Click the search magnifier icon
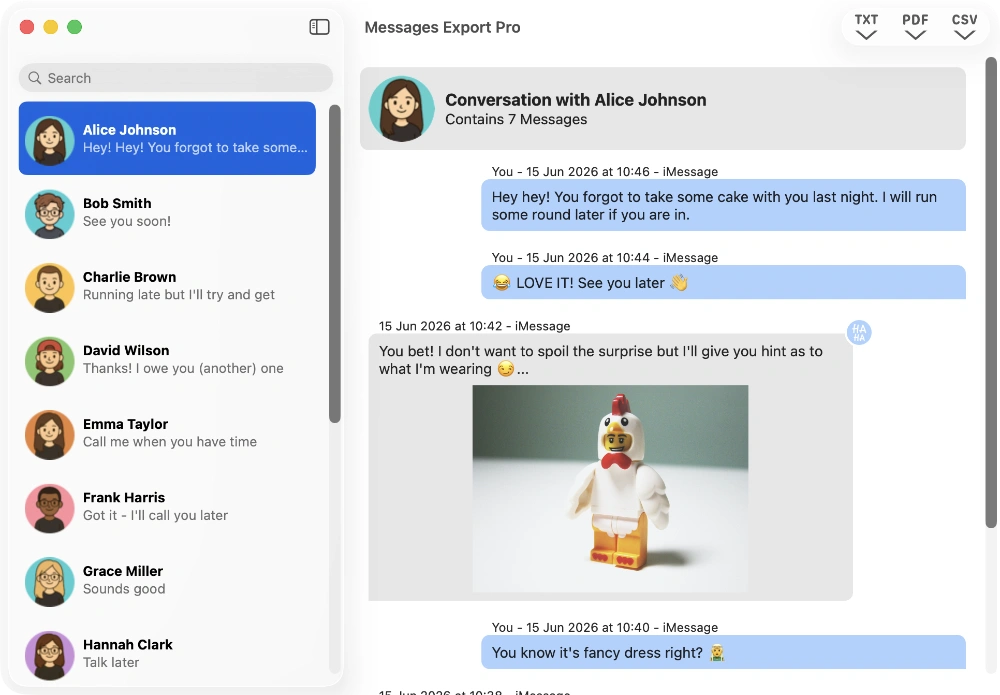The height and width of the screenshot is (695, 1000). [34, 78]
